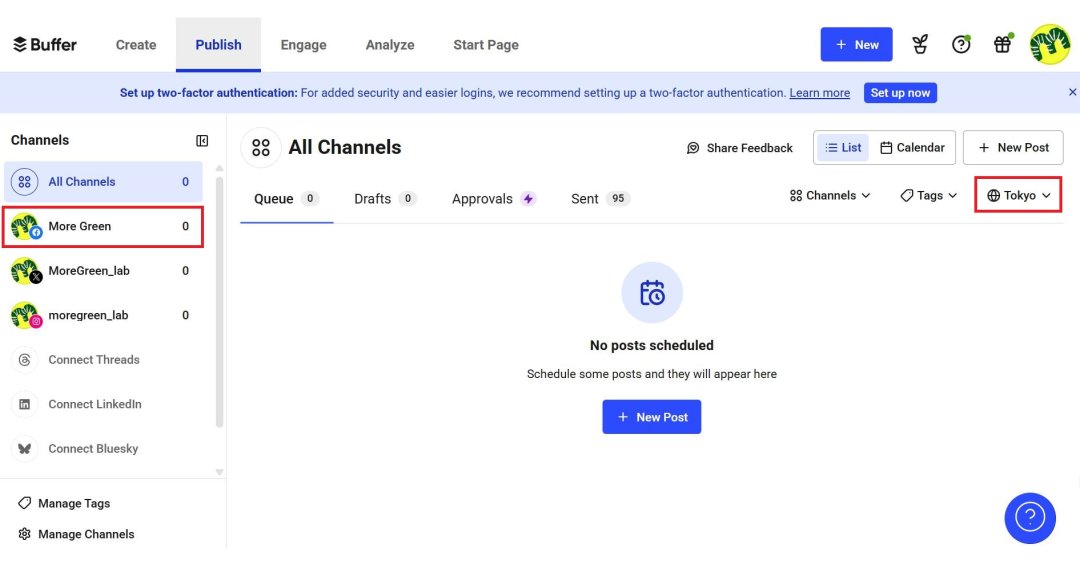
Task: Click the Manage Tags tag icon
Action: click(25, 503)
